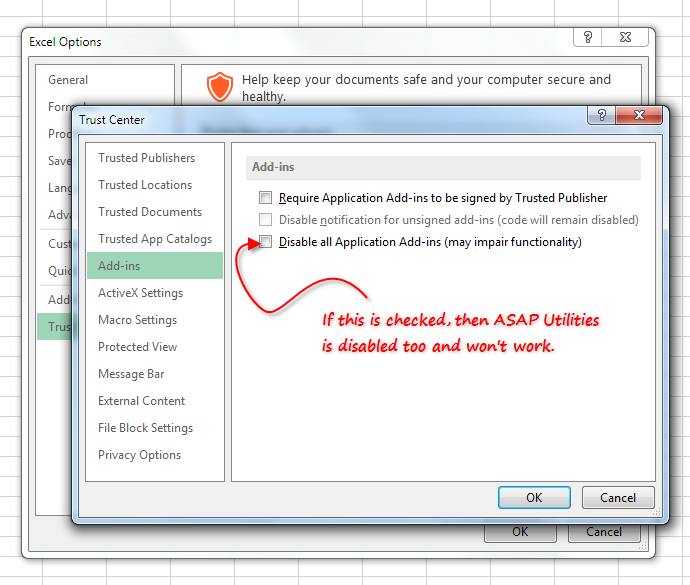Viewport: 690px width, 585px height.
Task: Toggle Disable all Application Add-ins checkbox
Action: 265,242
